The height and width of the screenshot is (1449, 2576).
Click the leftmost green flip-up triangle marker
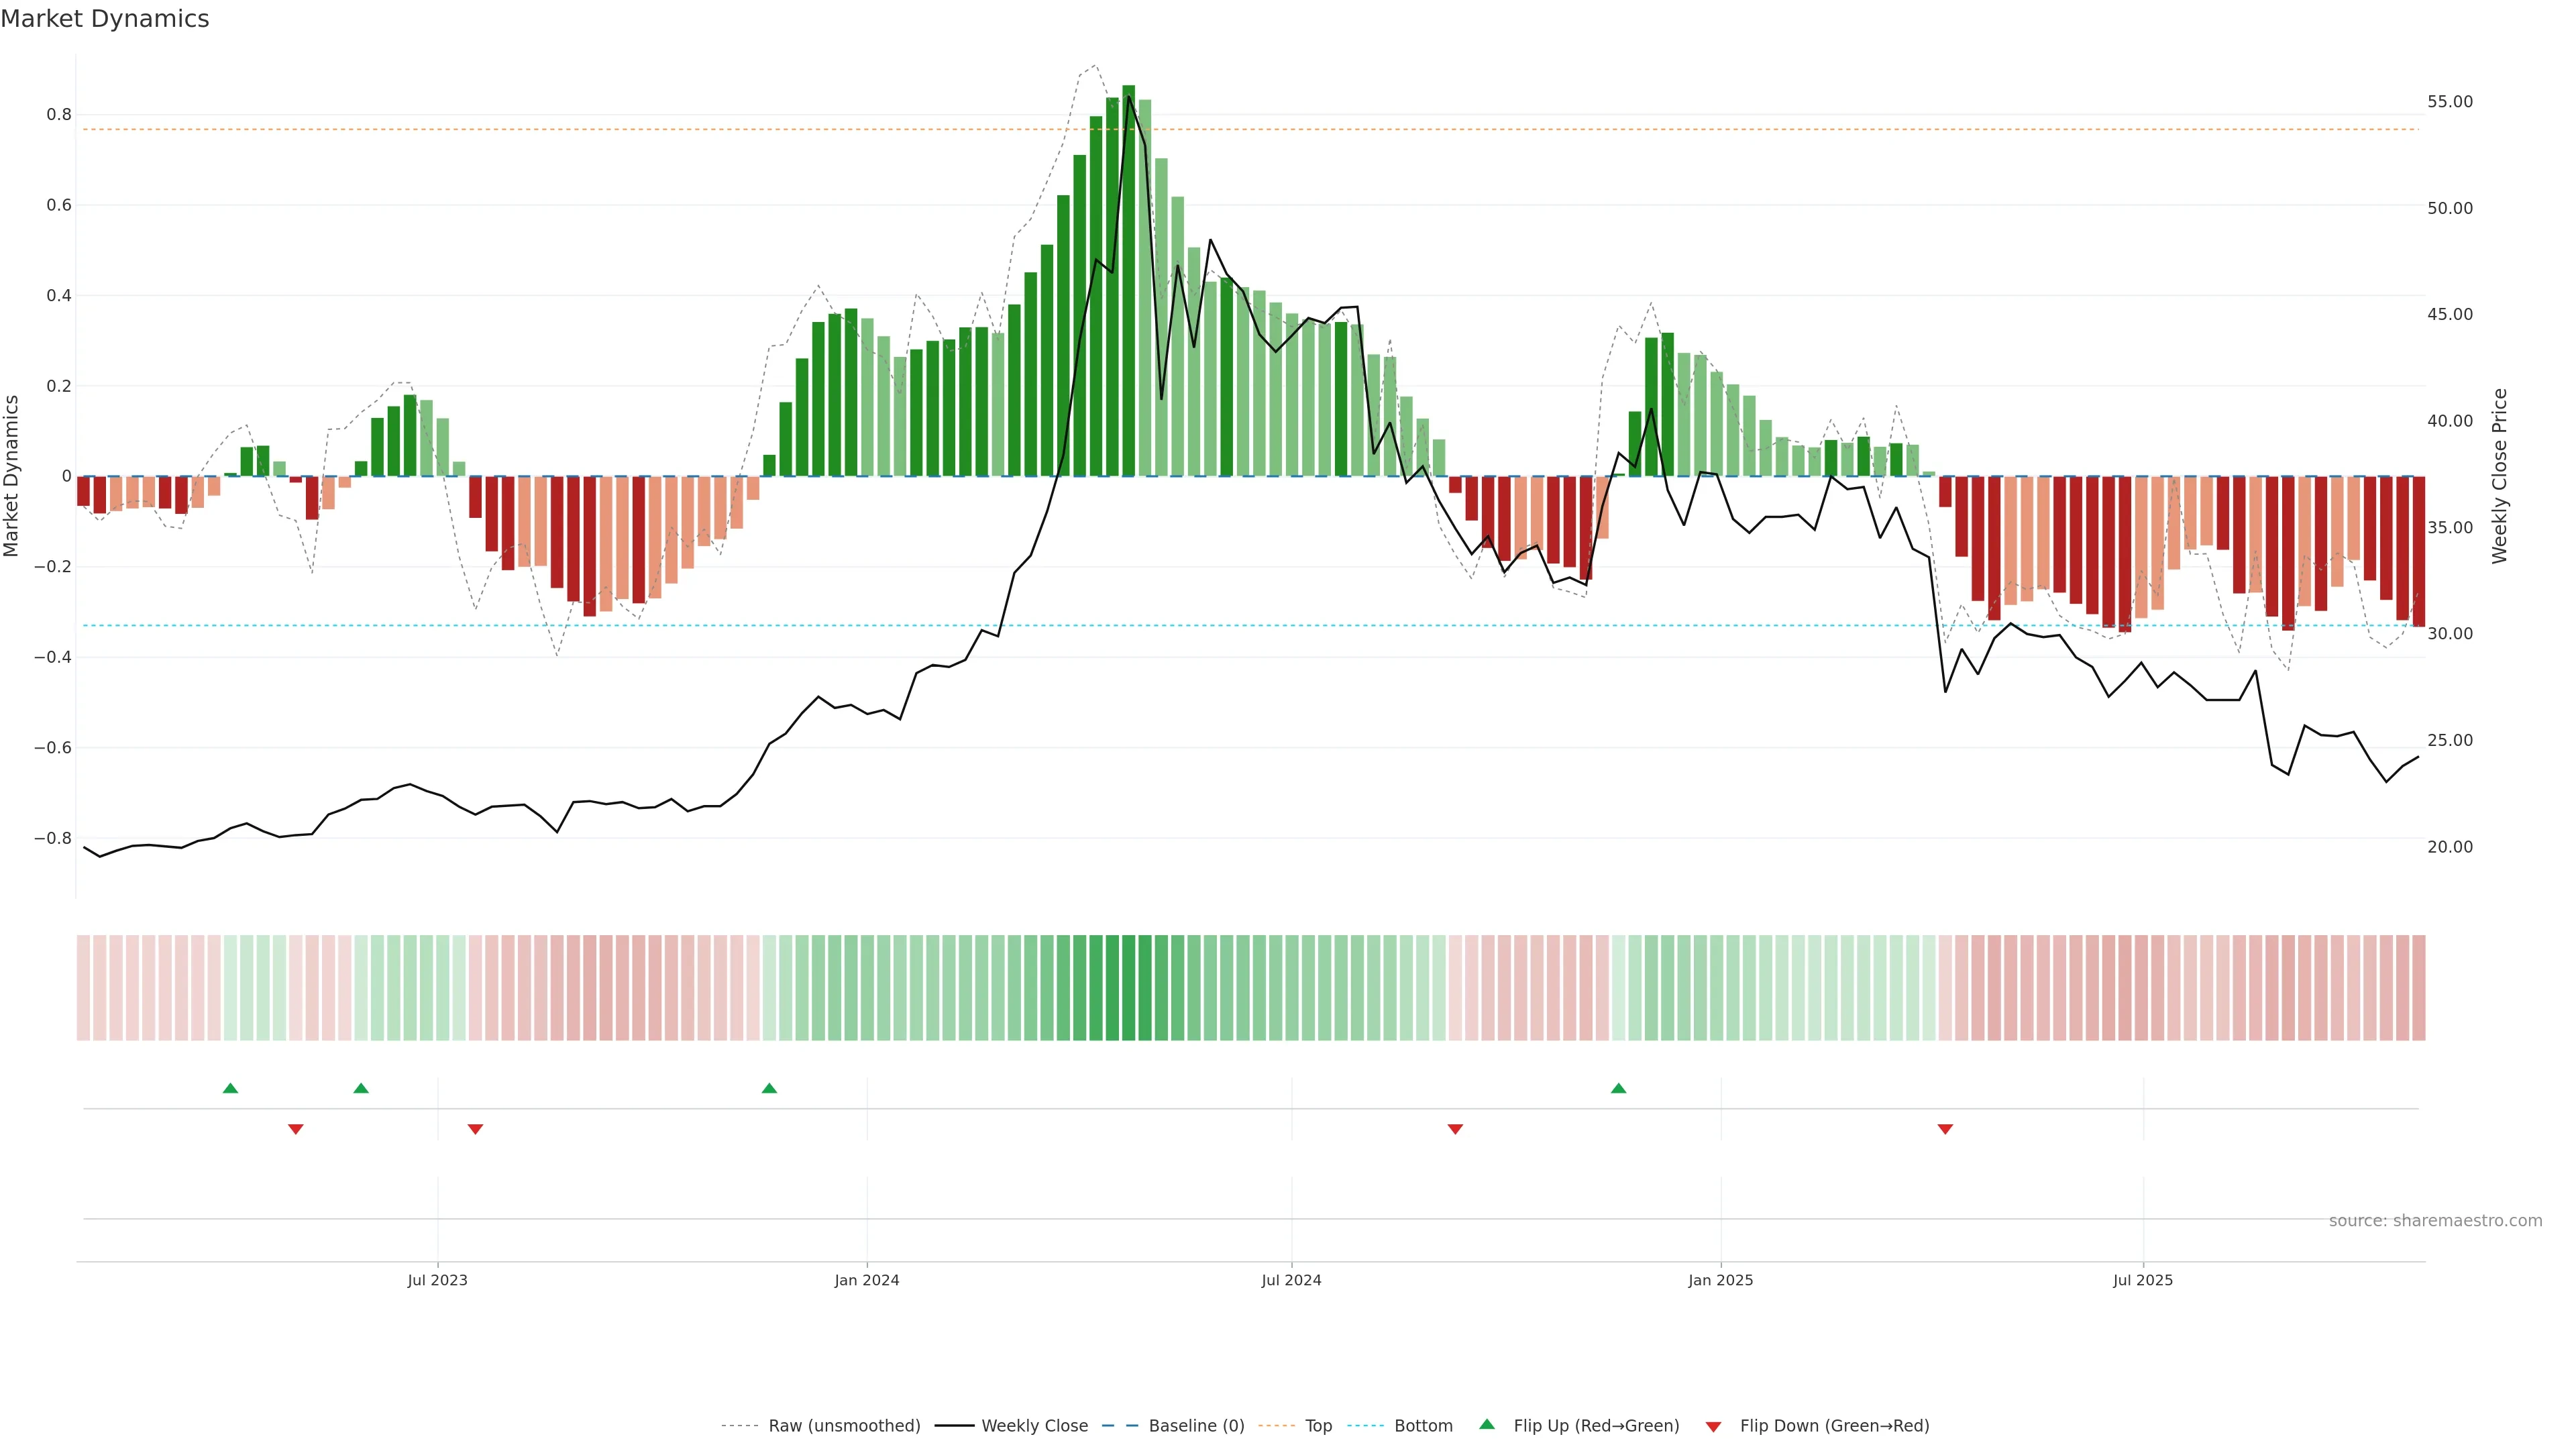click(230, 1088)
